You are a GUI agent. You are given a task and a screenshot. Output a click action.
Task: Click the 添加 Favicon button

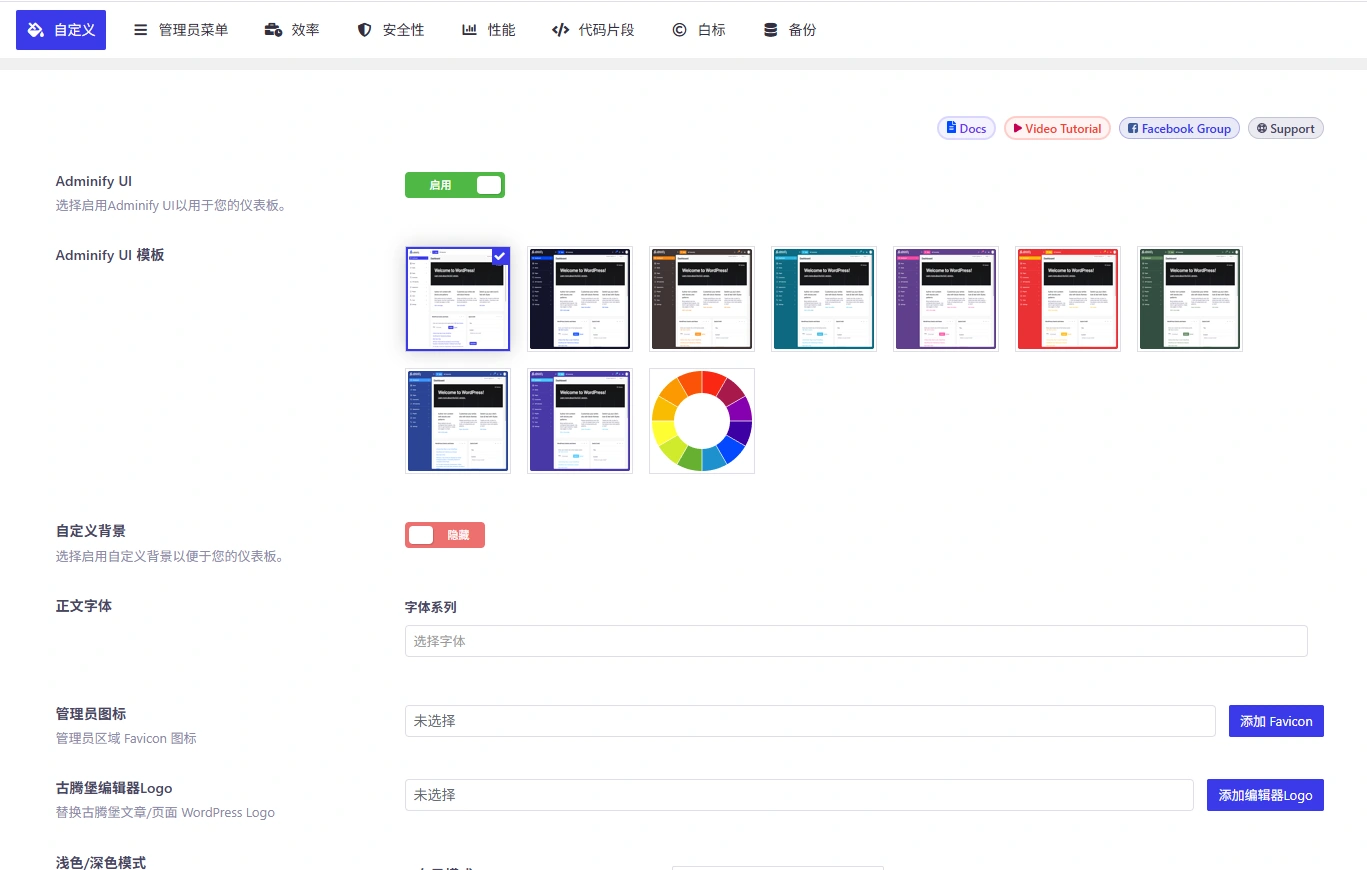pos(1276,721)
